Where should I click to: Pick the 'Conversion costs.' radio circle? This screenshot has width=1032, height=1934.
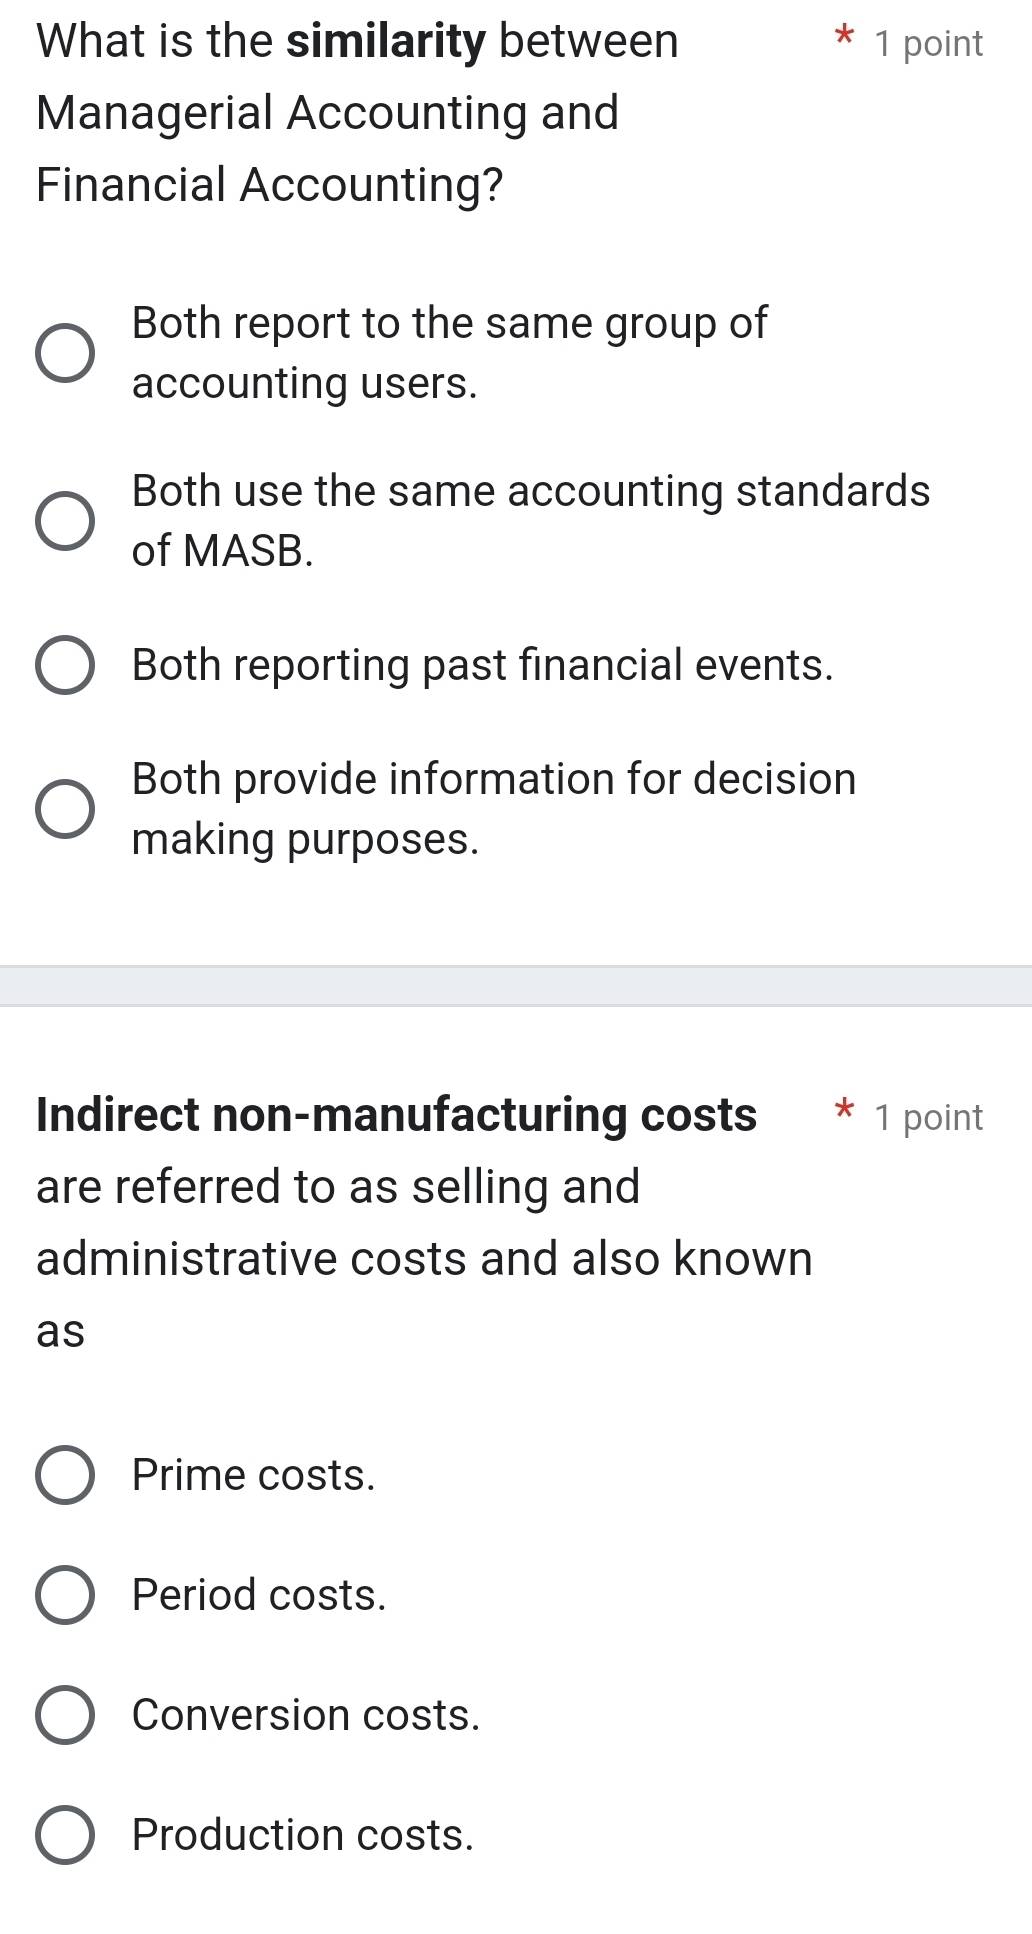tap(66, 1715)
